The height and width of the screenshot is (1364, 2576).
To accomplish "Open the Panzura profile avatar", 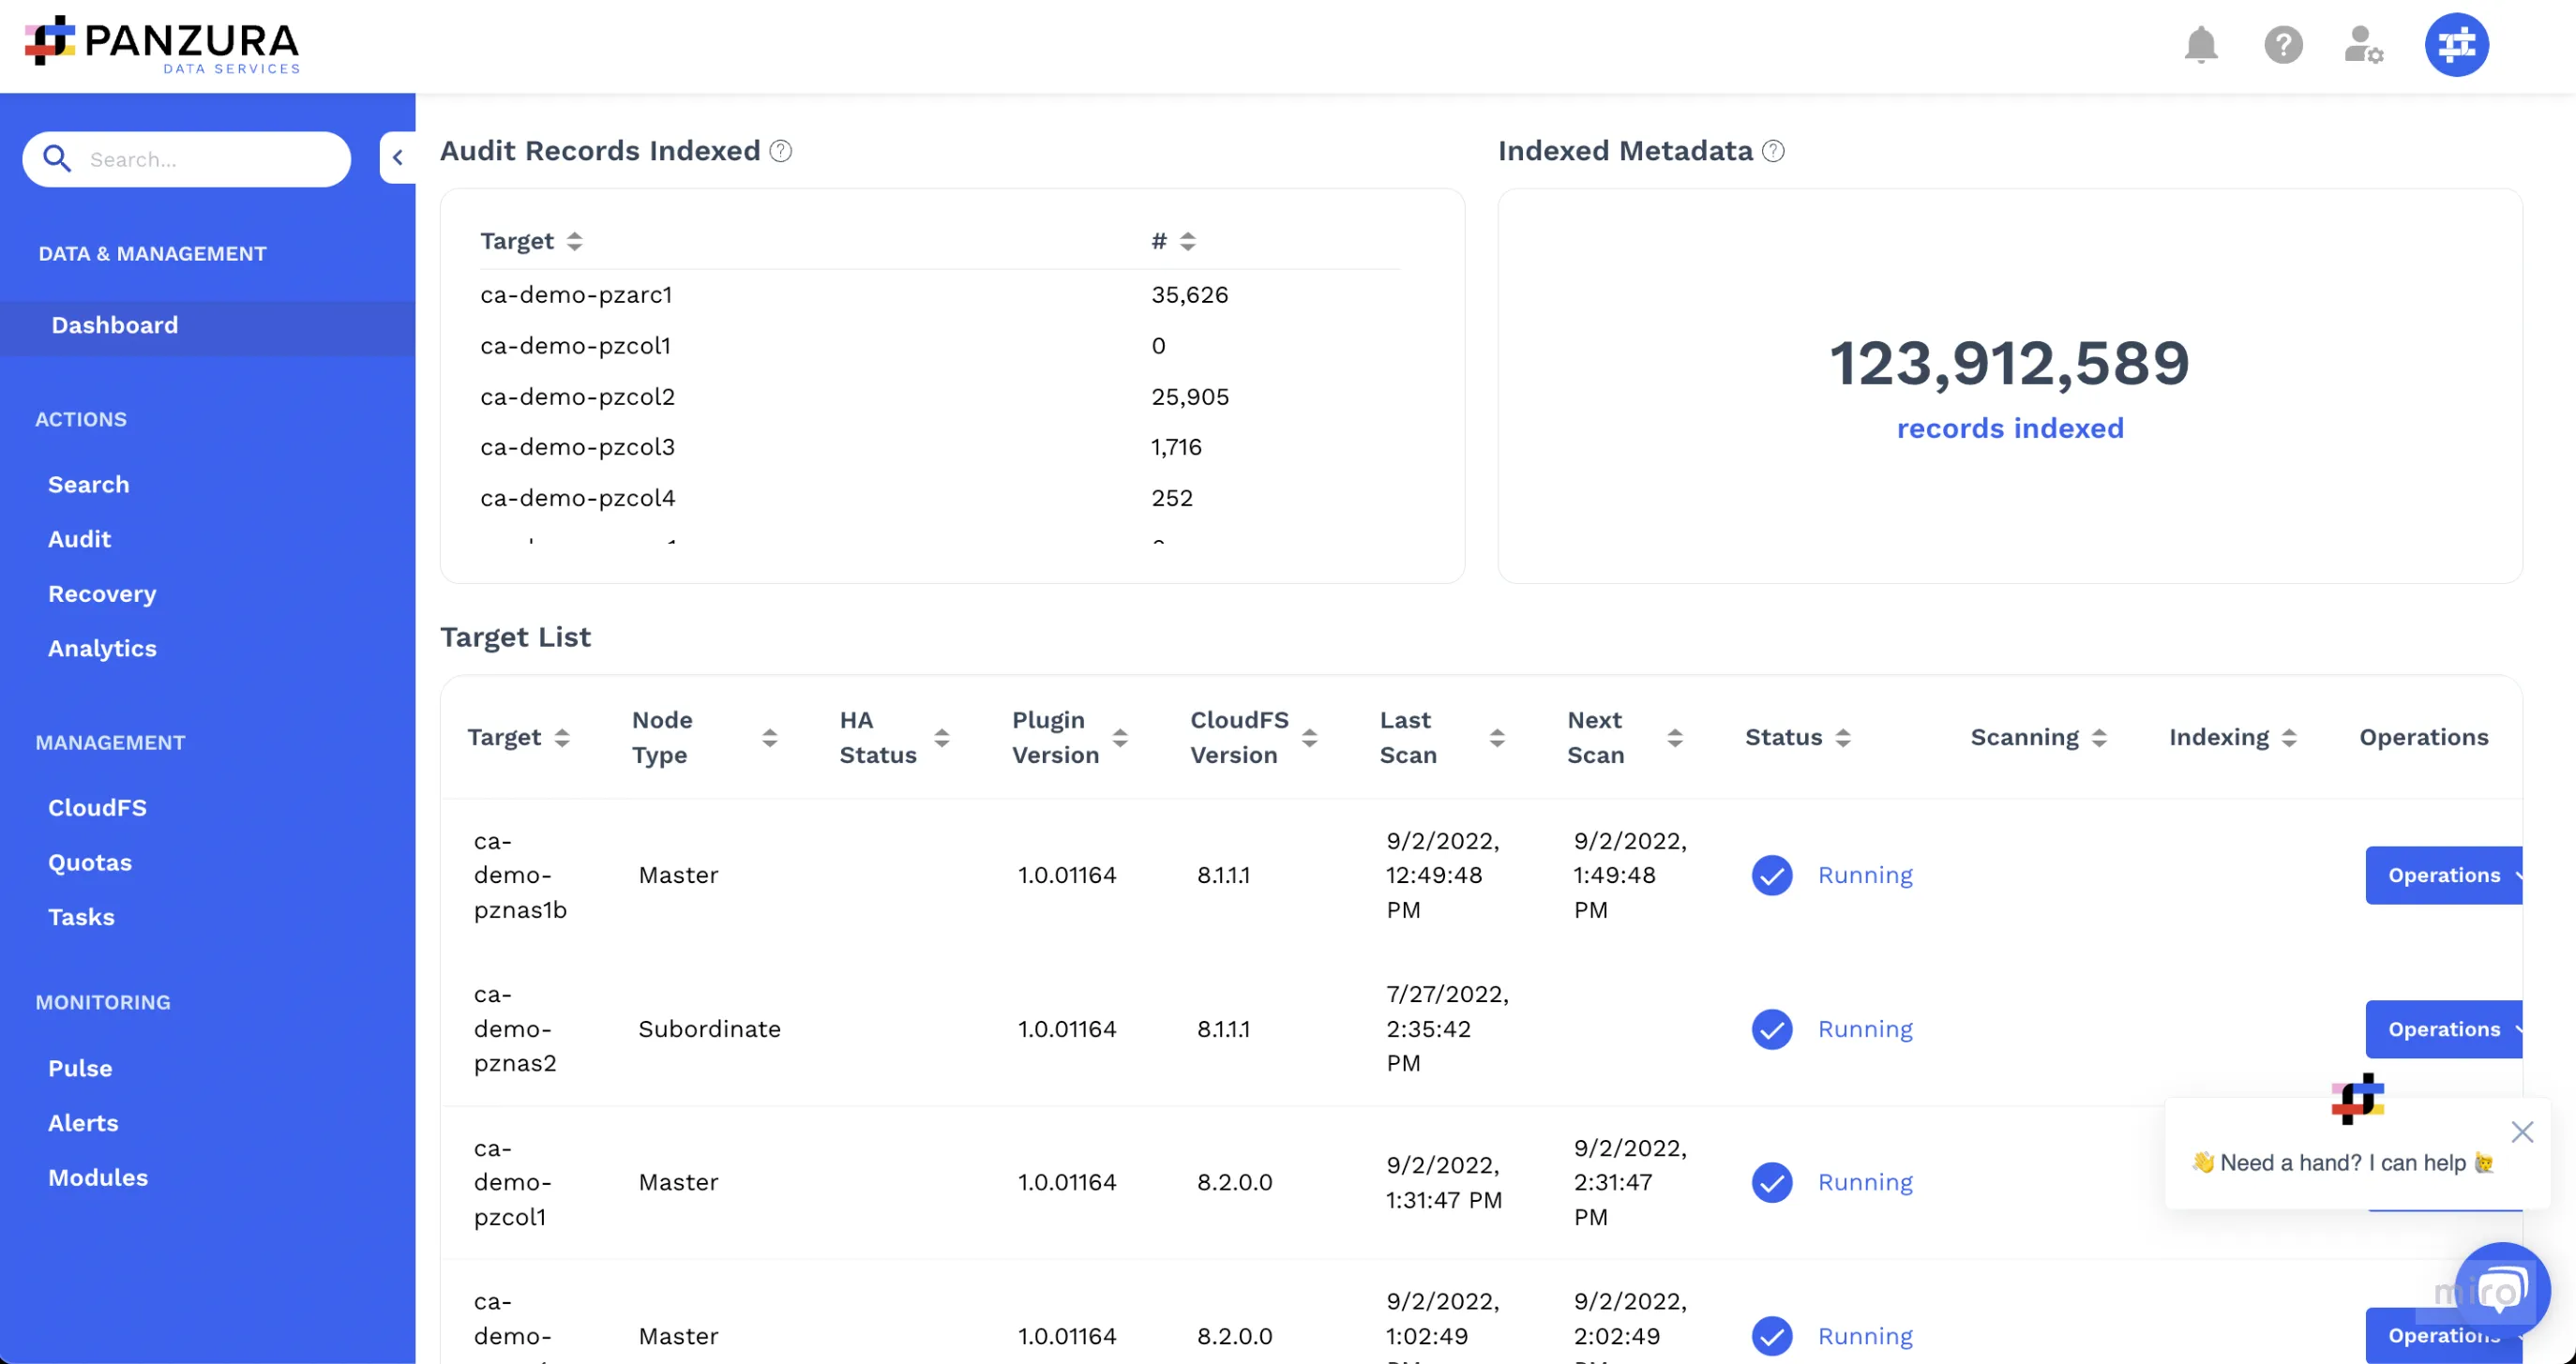I will [2456, 45].
